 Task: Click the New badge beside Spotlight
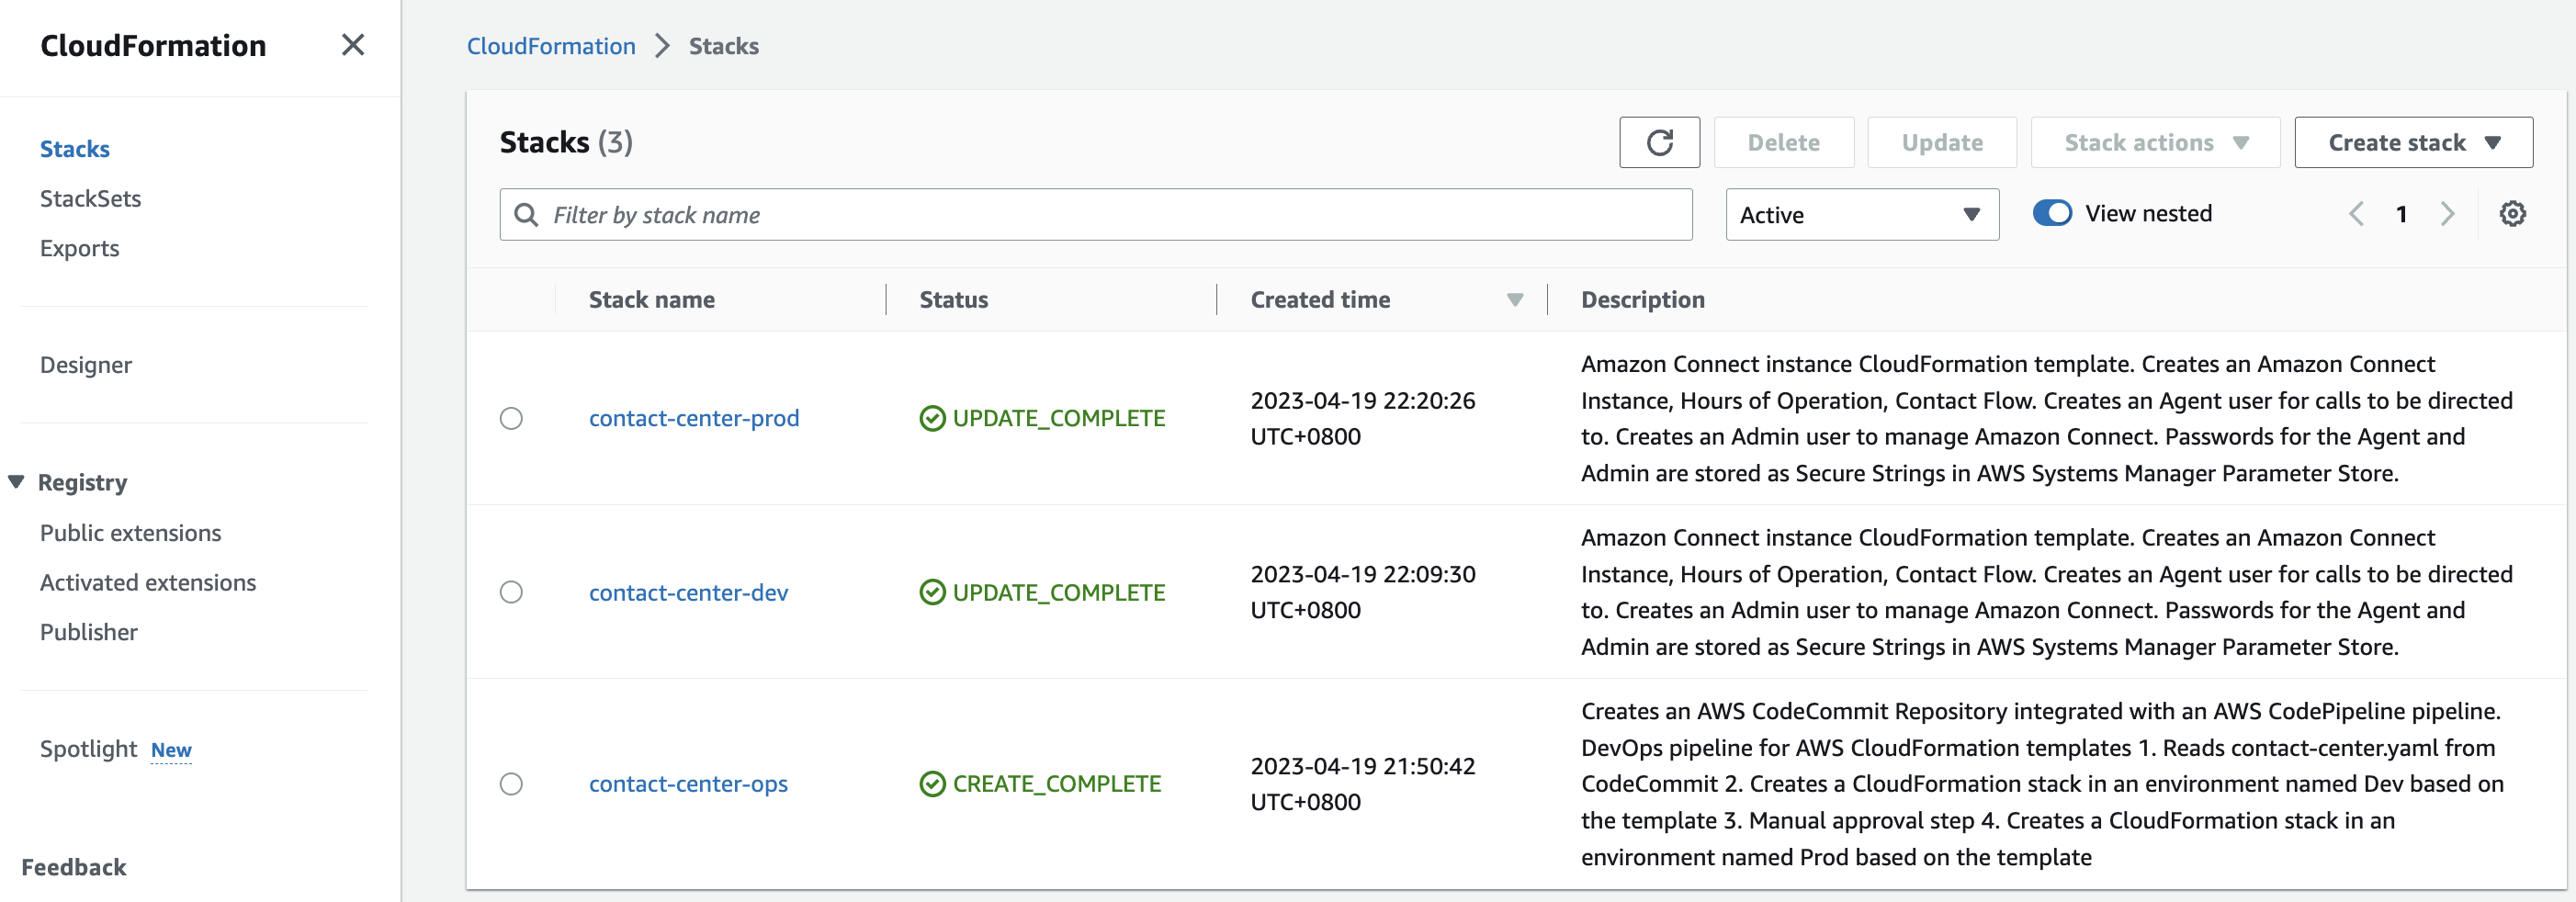pyautogui.click(x=171, y=750)
